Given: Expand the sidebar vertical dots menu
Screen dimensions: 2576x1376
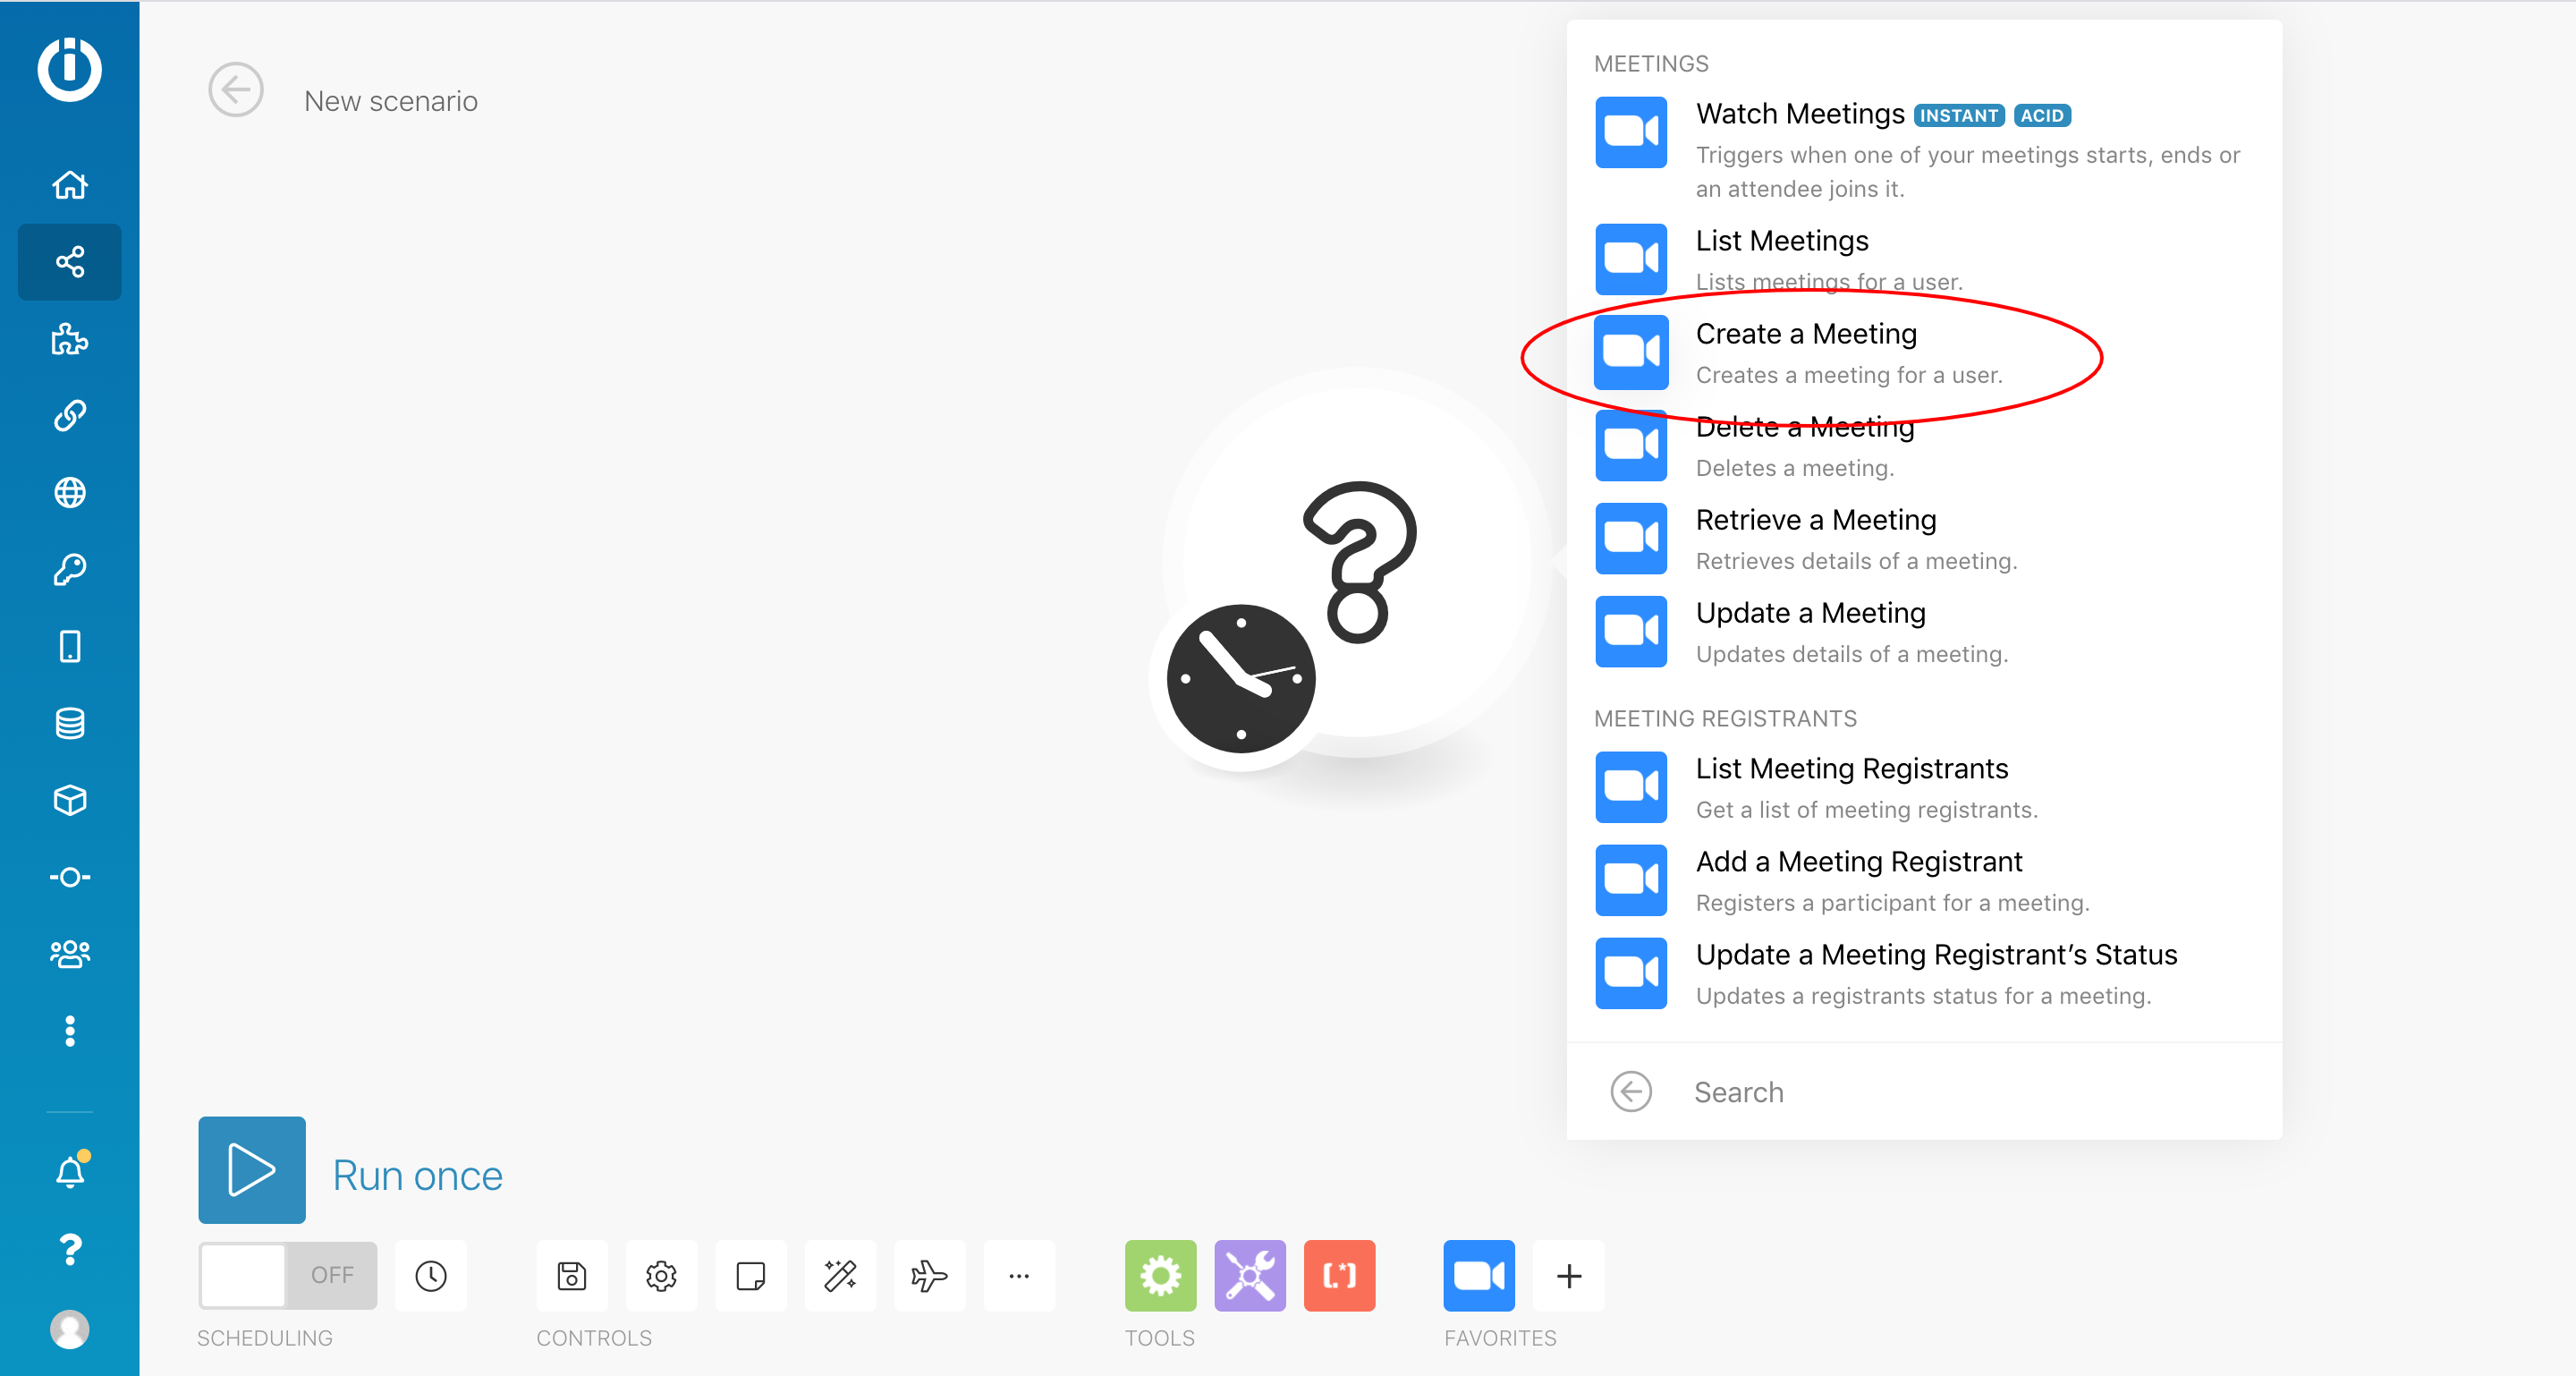Looking at the screenshot, I should pos(70,1030).
